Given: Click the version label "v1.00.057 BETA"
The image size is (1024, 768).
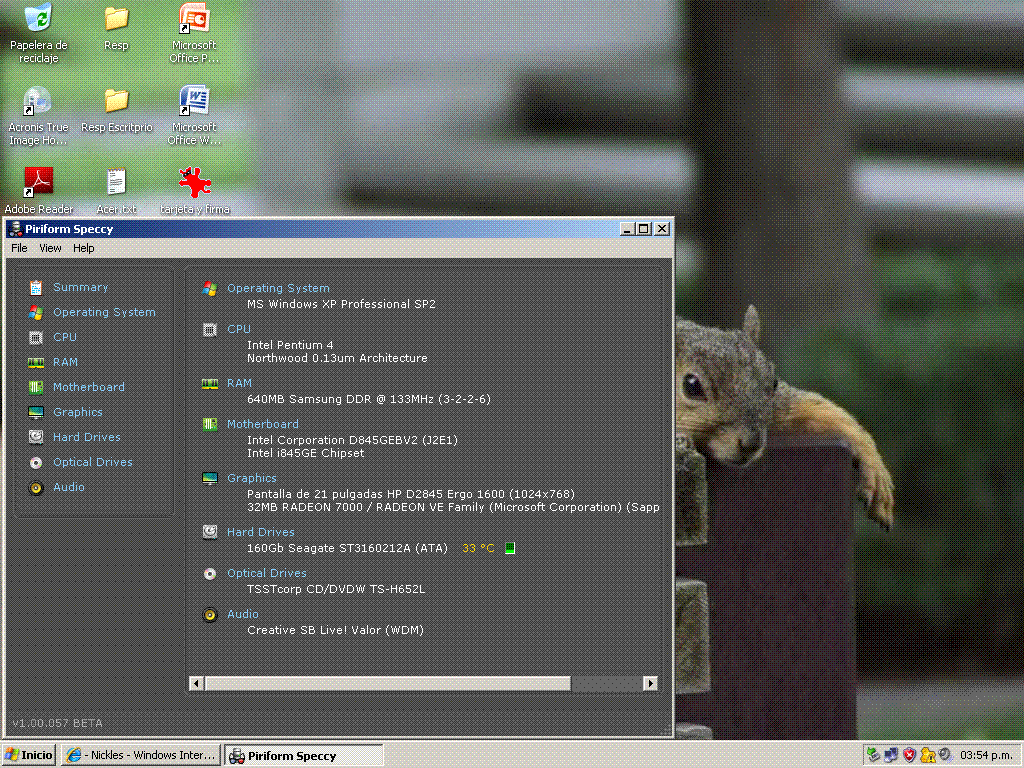Looking at the screenshot, I should point(57,724).
